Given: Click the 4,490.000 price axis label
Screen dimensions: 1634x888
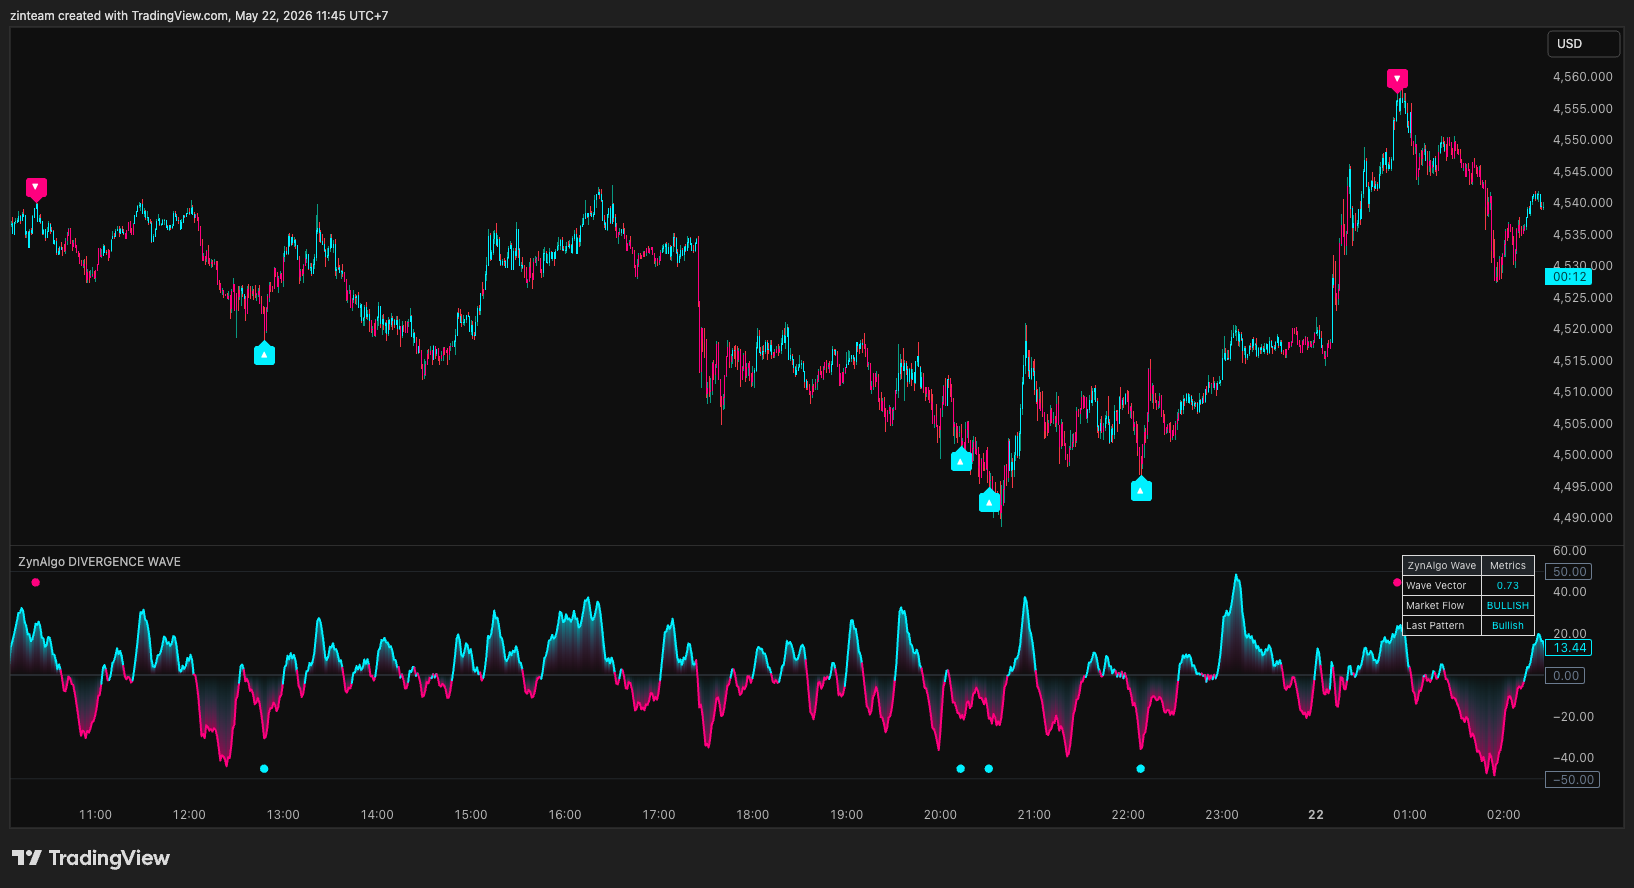Looking at the screenshot, I should click(x=1582, y=518).
